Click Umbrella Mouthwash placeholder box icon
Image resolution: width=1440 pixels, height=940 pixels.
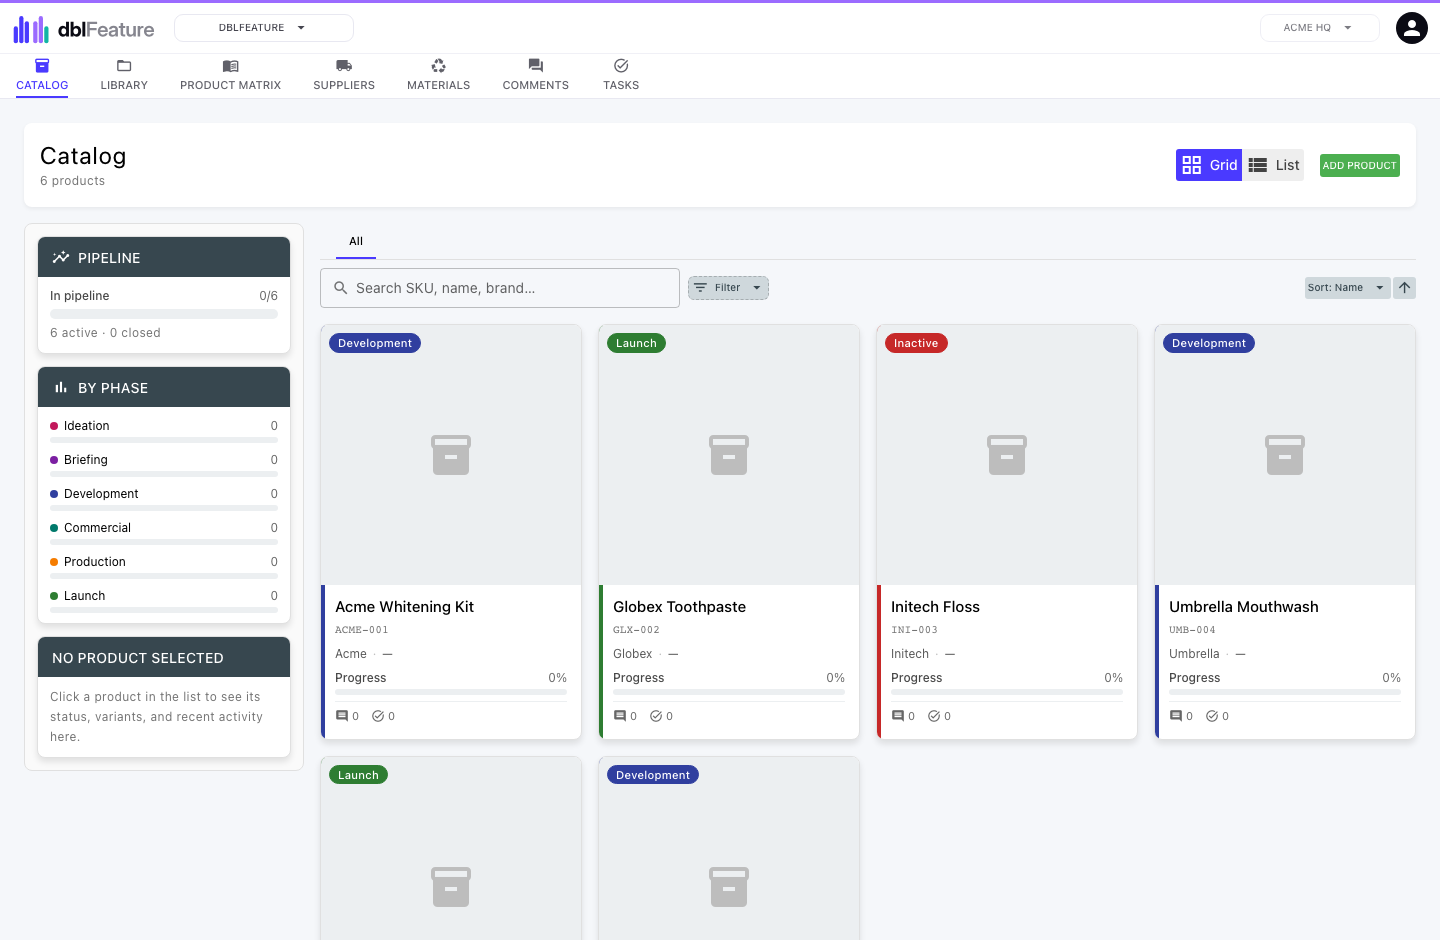click(1285, 455)
